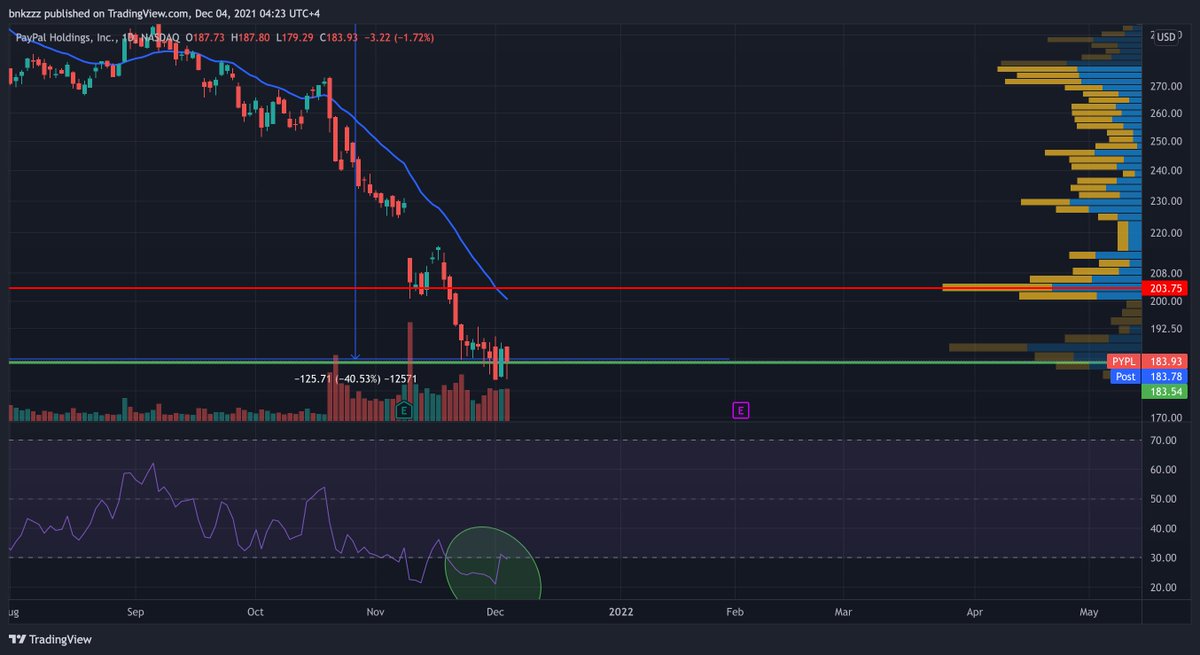The height and width of the screenshot is (655, 1200).
Task: Click the 208.00 price axis label
Action: coord(1166,273)
